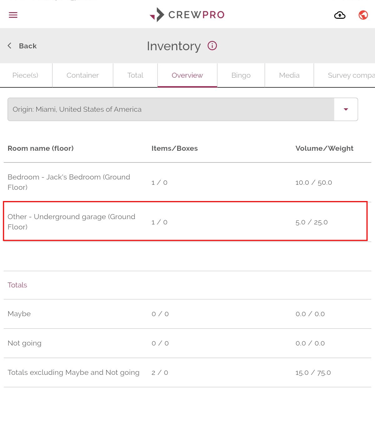Open the Total tab
Viewport: 375px width, 422px height.
(x=135, y=75)
